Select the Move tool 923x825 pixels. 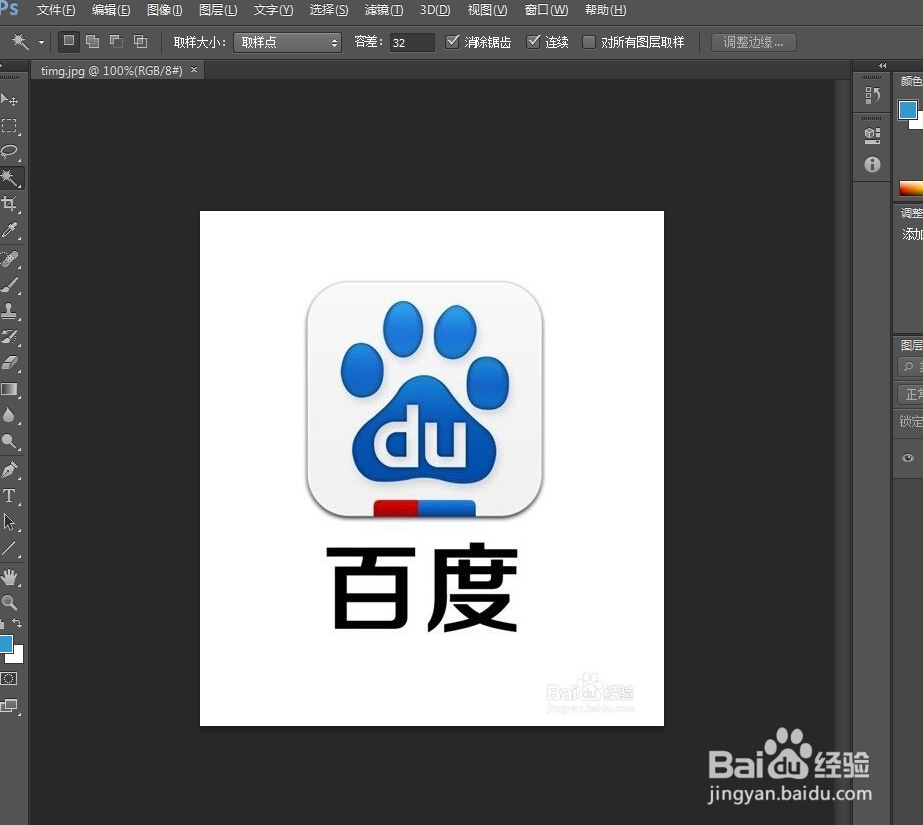[x=9, y=99]
